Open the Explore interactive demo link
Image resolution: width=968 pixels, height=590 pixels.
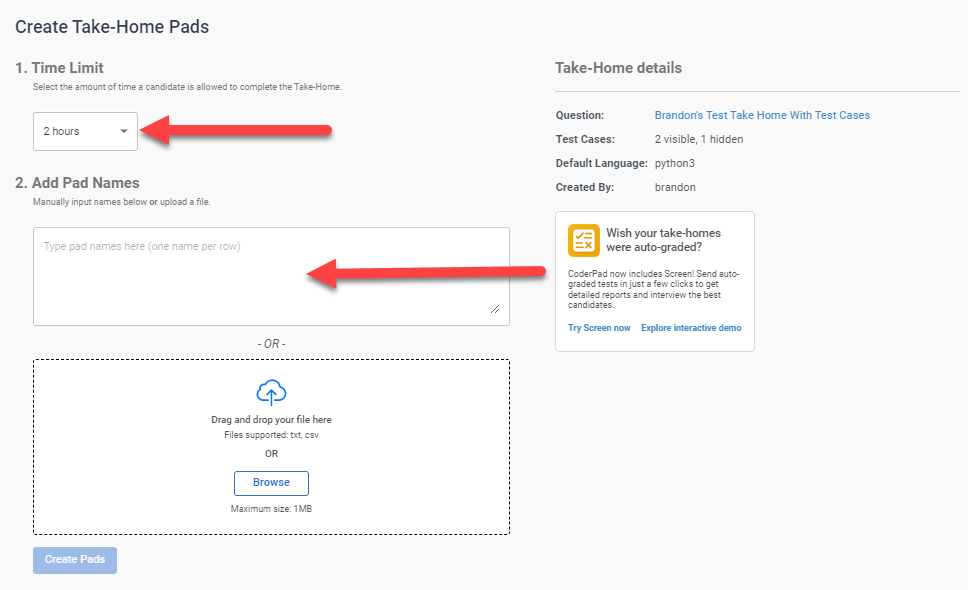click(691, 328)
